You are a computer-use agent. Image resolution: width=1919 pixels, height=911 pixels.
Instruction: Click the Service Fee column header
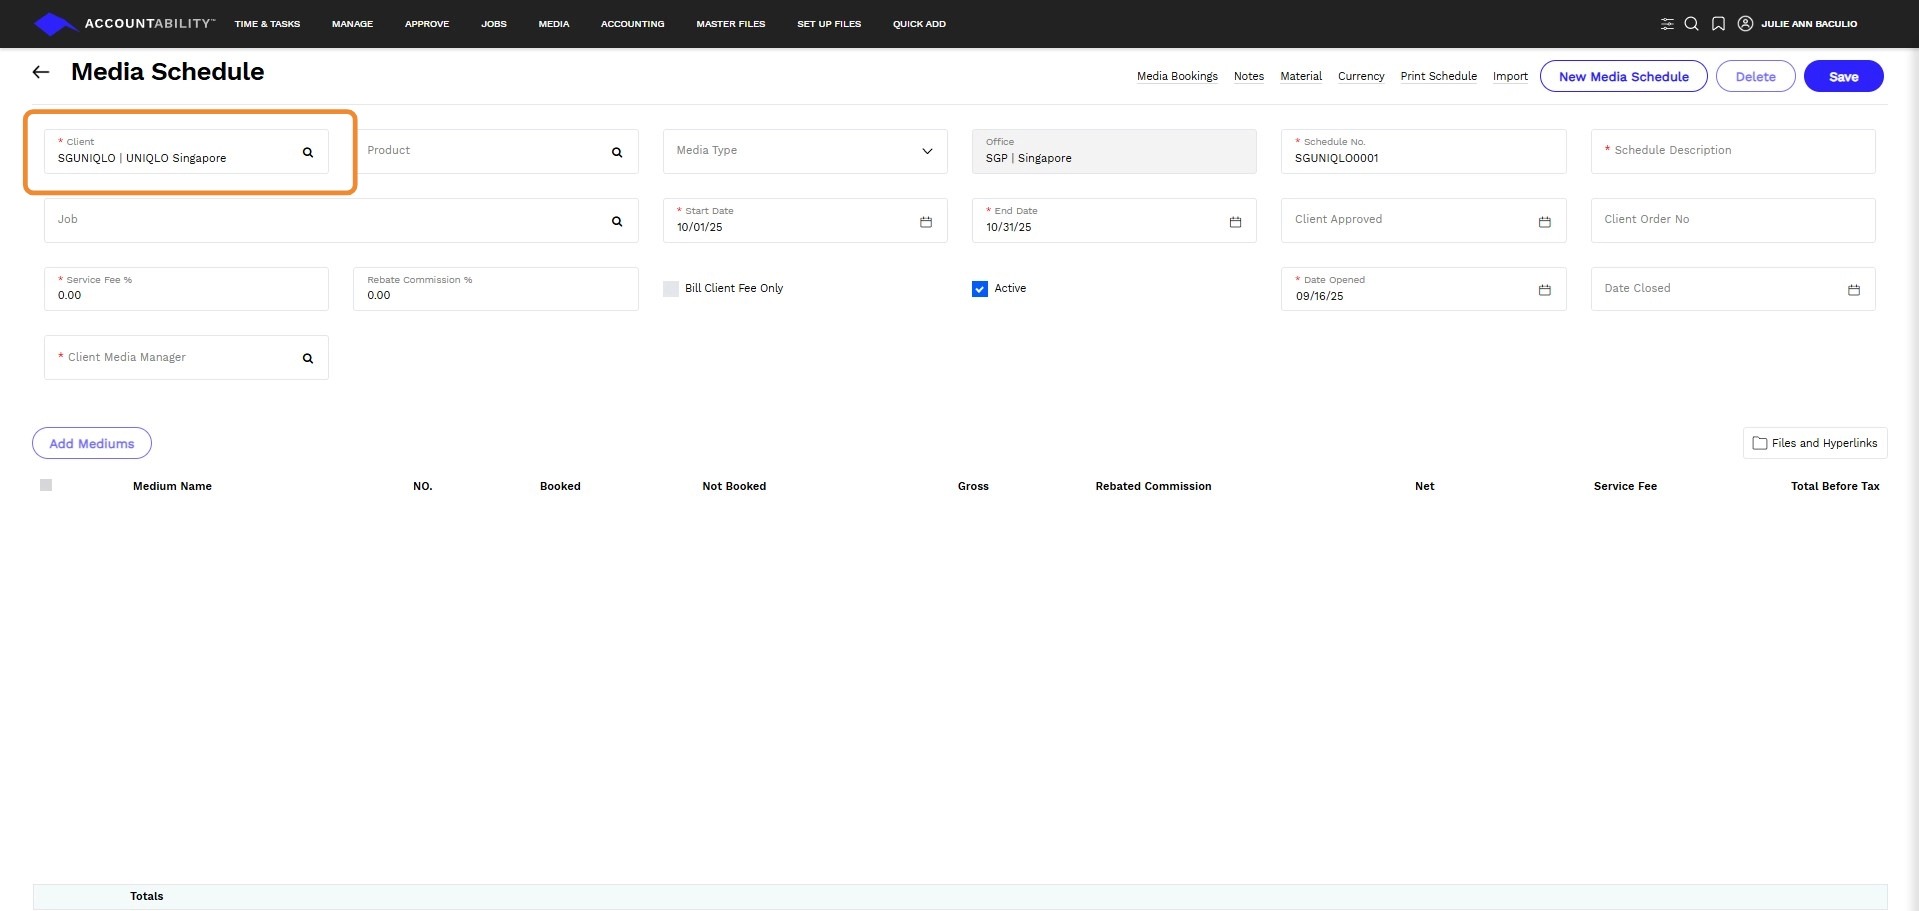tap(1625, 486)
